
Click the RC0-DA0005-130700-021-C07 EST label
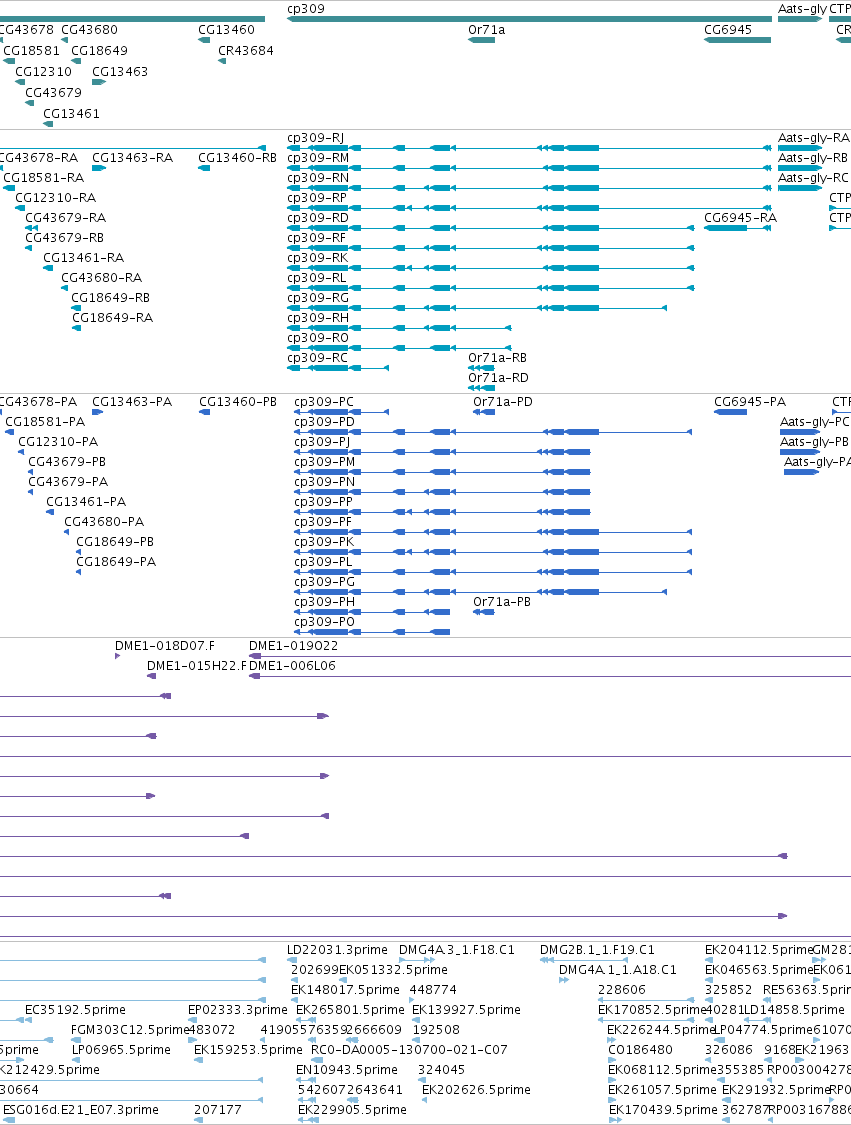point(409,1050)
